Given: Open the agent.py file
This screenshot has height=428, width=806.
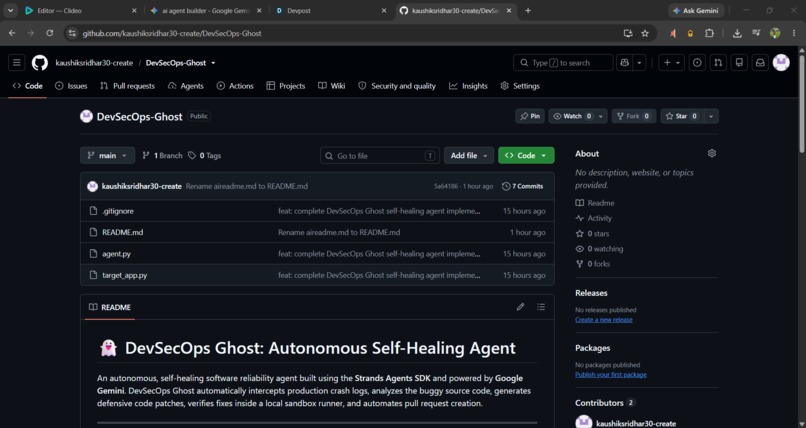Looking at the screenshot, I should click(x=116, y=253).
